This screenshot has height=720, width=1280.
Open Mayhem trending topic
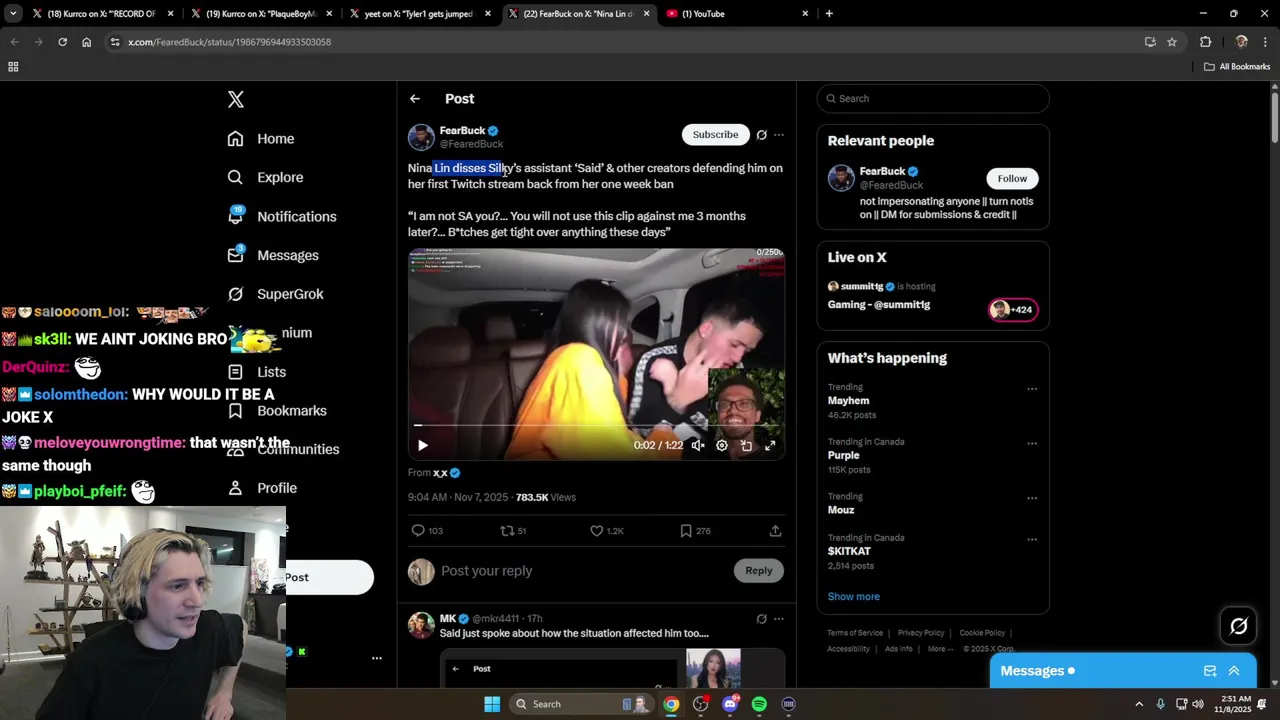[848, 401]
